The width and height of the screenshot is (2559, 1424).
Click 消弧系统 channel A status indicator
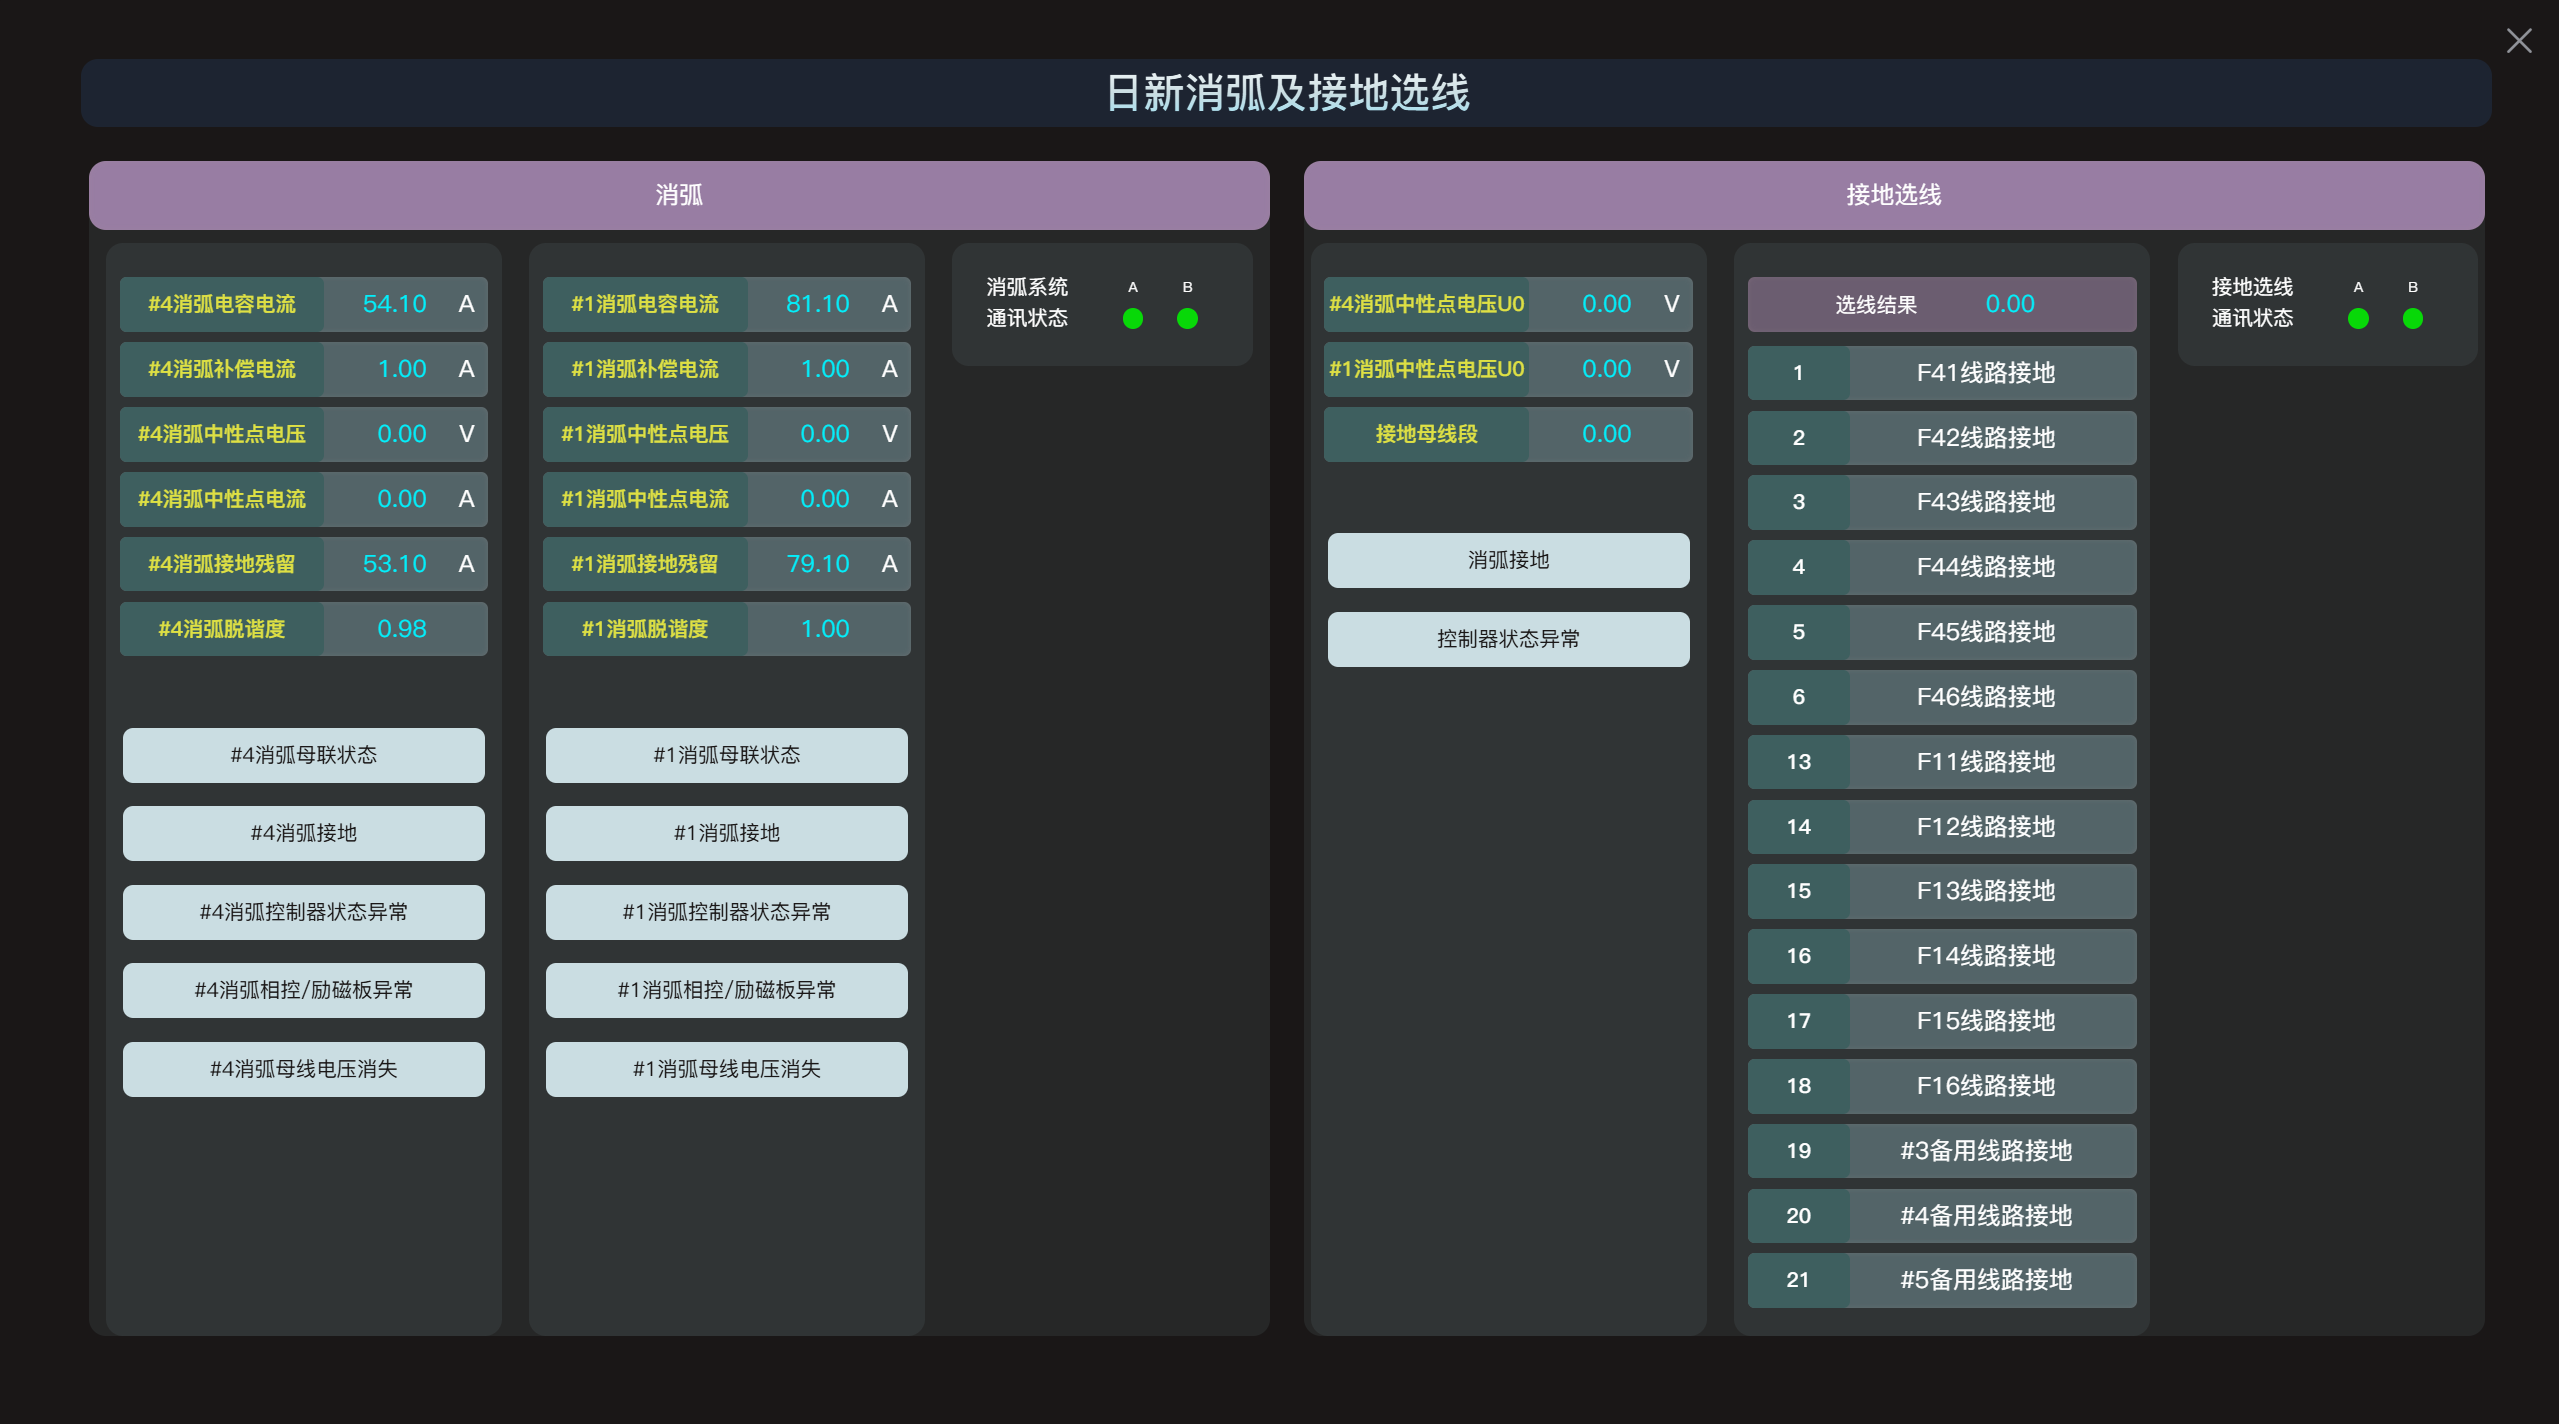tap(1132, 319)
